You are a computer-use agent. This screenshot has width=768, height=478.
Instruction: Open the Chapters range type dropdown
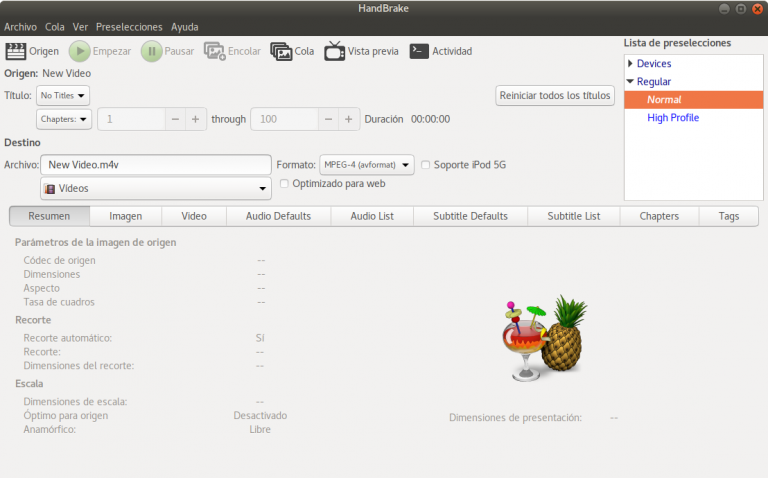click(x=64, y=119)
